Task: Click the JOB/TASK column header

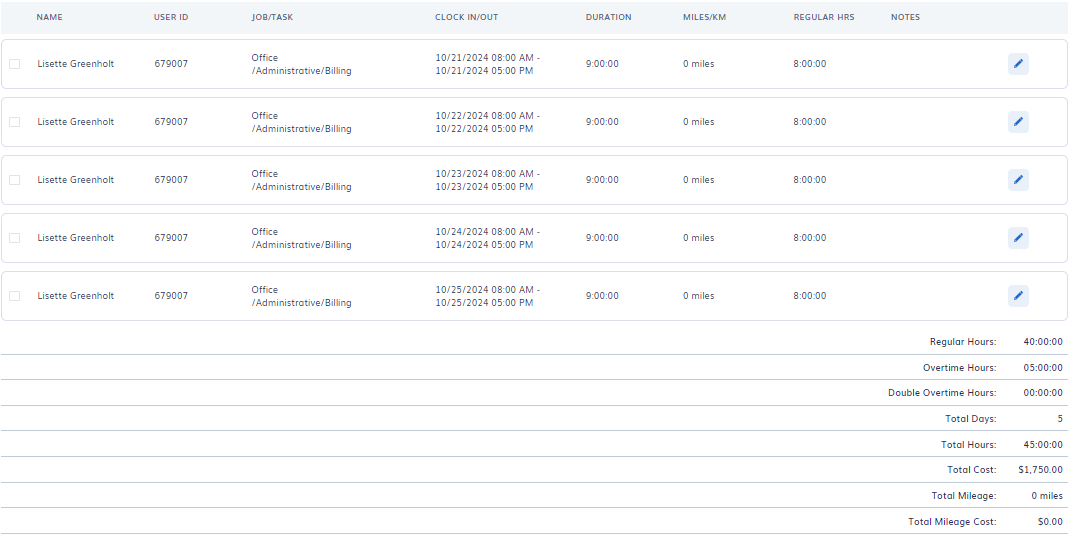Action: pyautogui.click(x=272, y=17)
